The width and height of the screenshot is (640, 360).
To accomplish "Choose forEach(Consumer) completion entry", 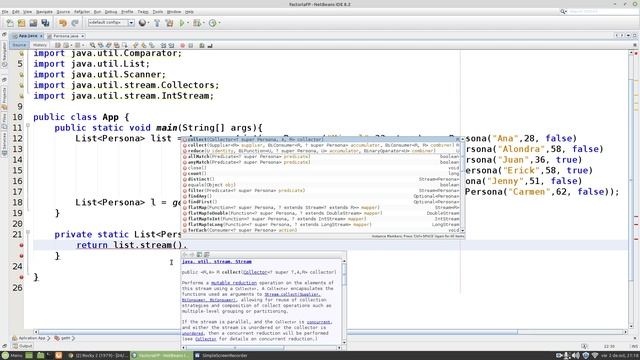I will 321,230.
